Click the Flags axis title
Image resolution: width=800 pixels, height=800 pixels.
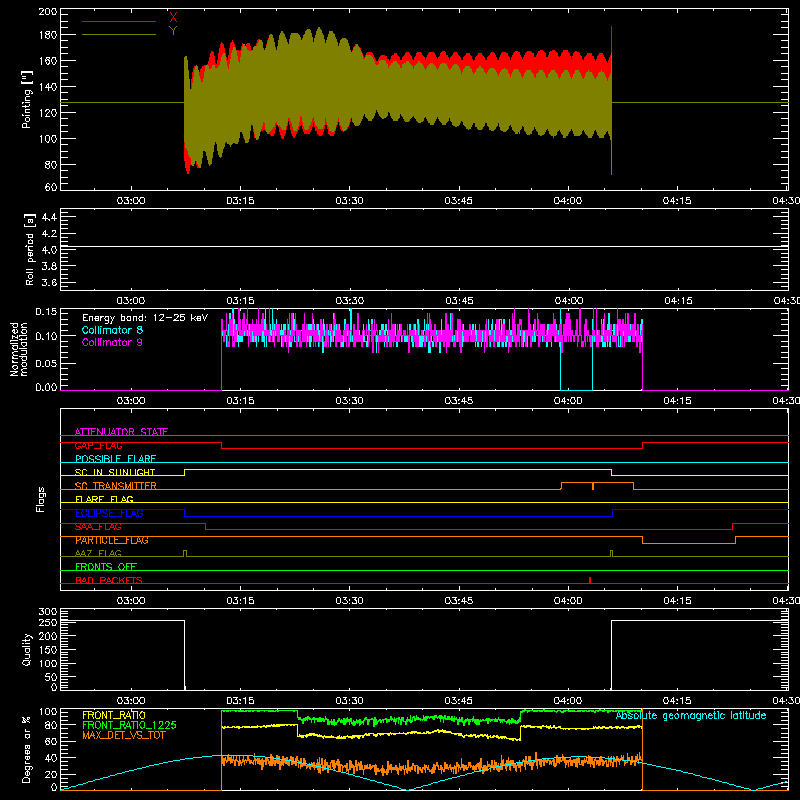click(x=40, y=499)
